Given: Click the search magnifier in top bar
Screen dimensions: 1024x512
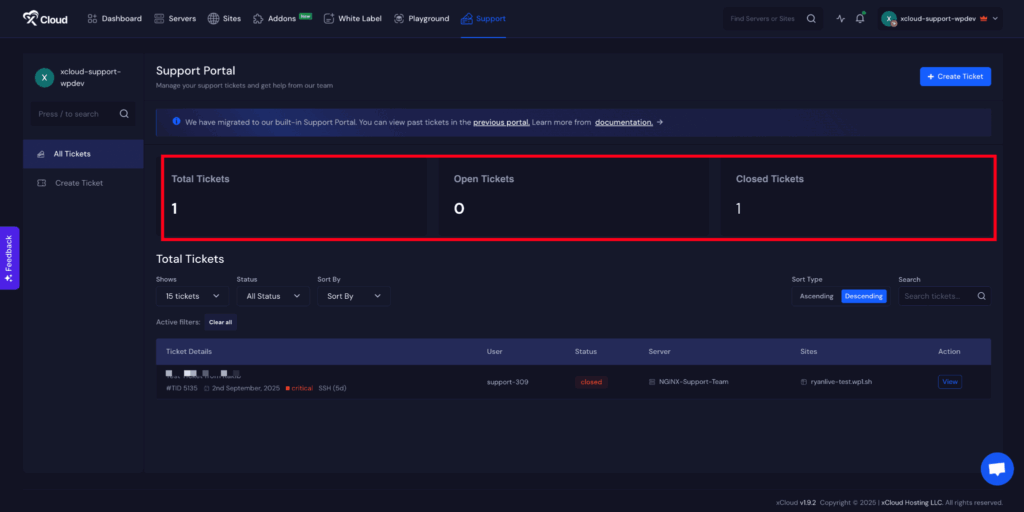Looking at the screenshot, I should coord(811,18).
